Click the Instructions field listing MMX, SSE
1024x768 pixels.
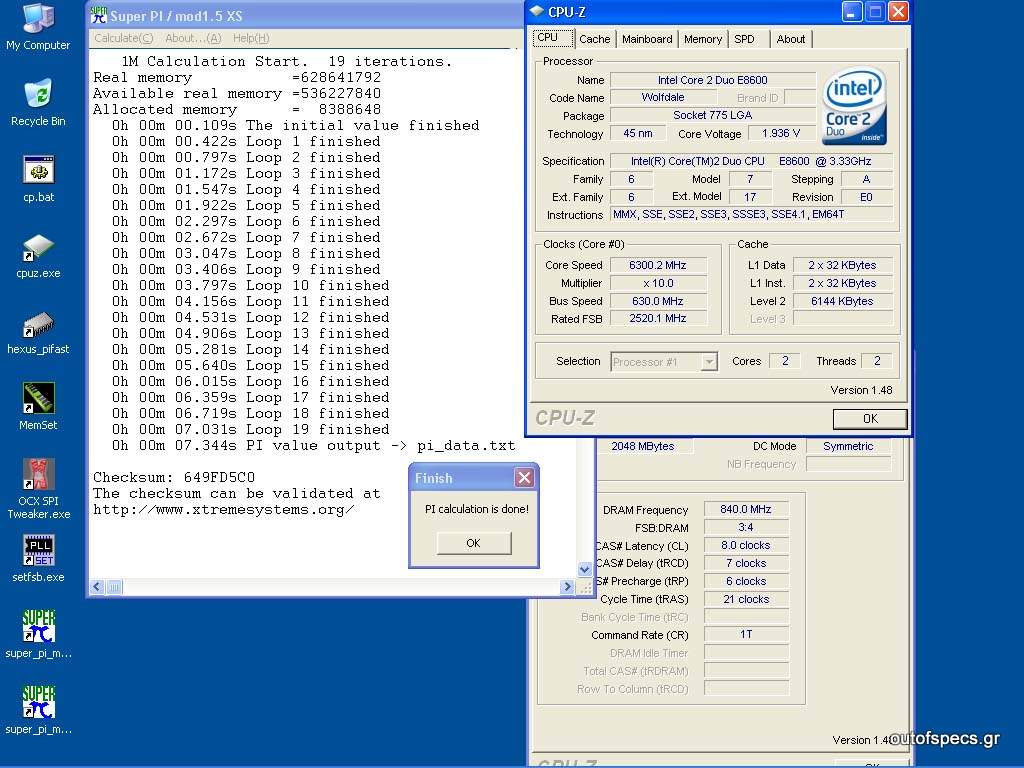[x=751, y=214]
